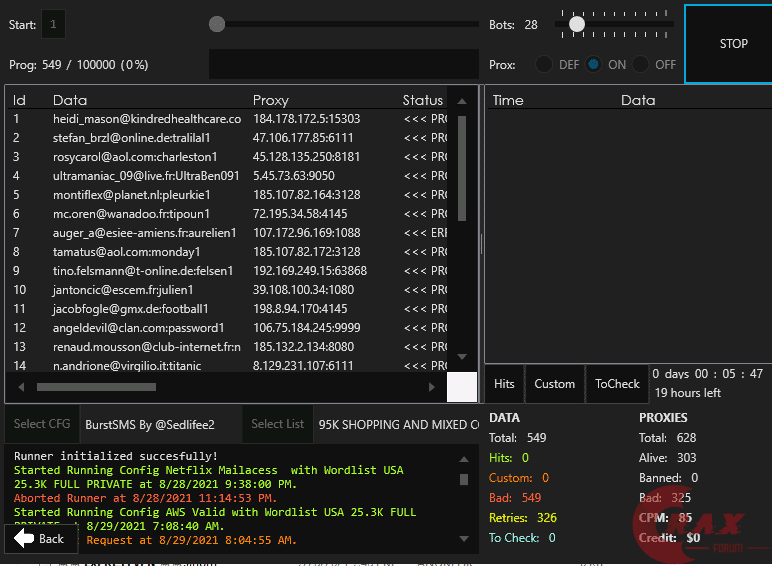Select proxy cell 47.106.177.85:6111
The height and width of the screenshot is (566, 772).
303,138
